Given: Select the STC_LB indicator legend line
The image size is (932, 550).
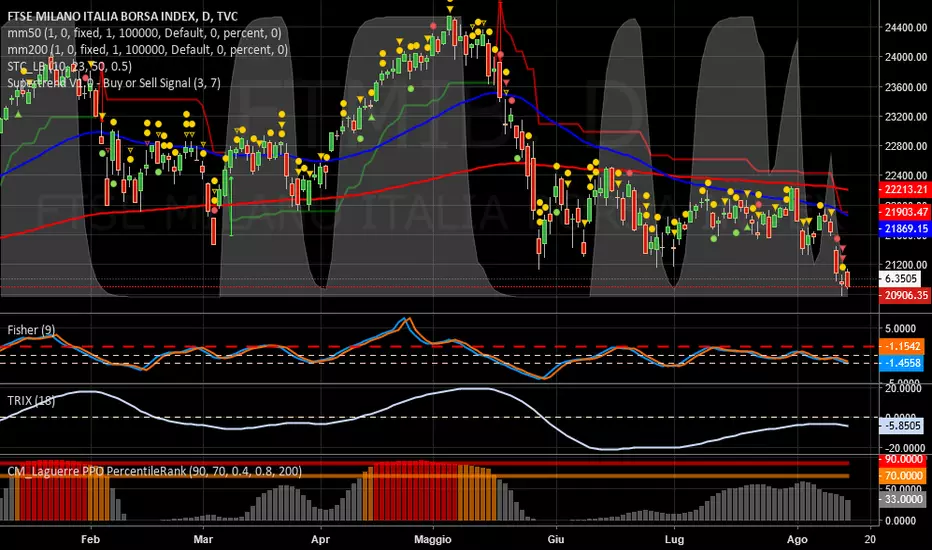Looking at the screenshot, I should (x=70, y=66).
